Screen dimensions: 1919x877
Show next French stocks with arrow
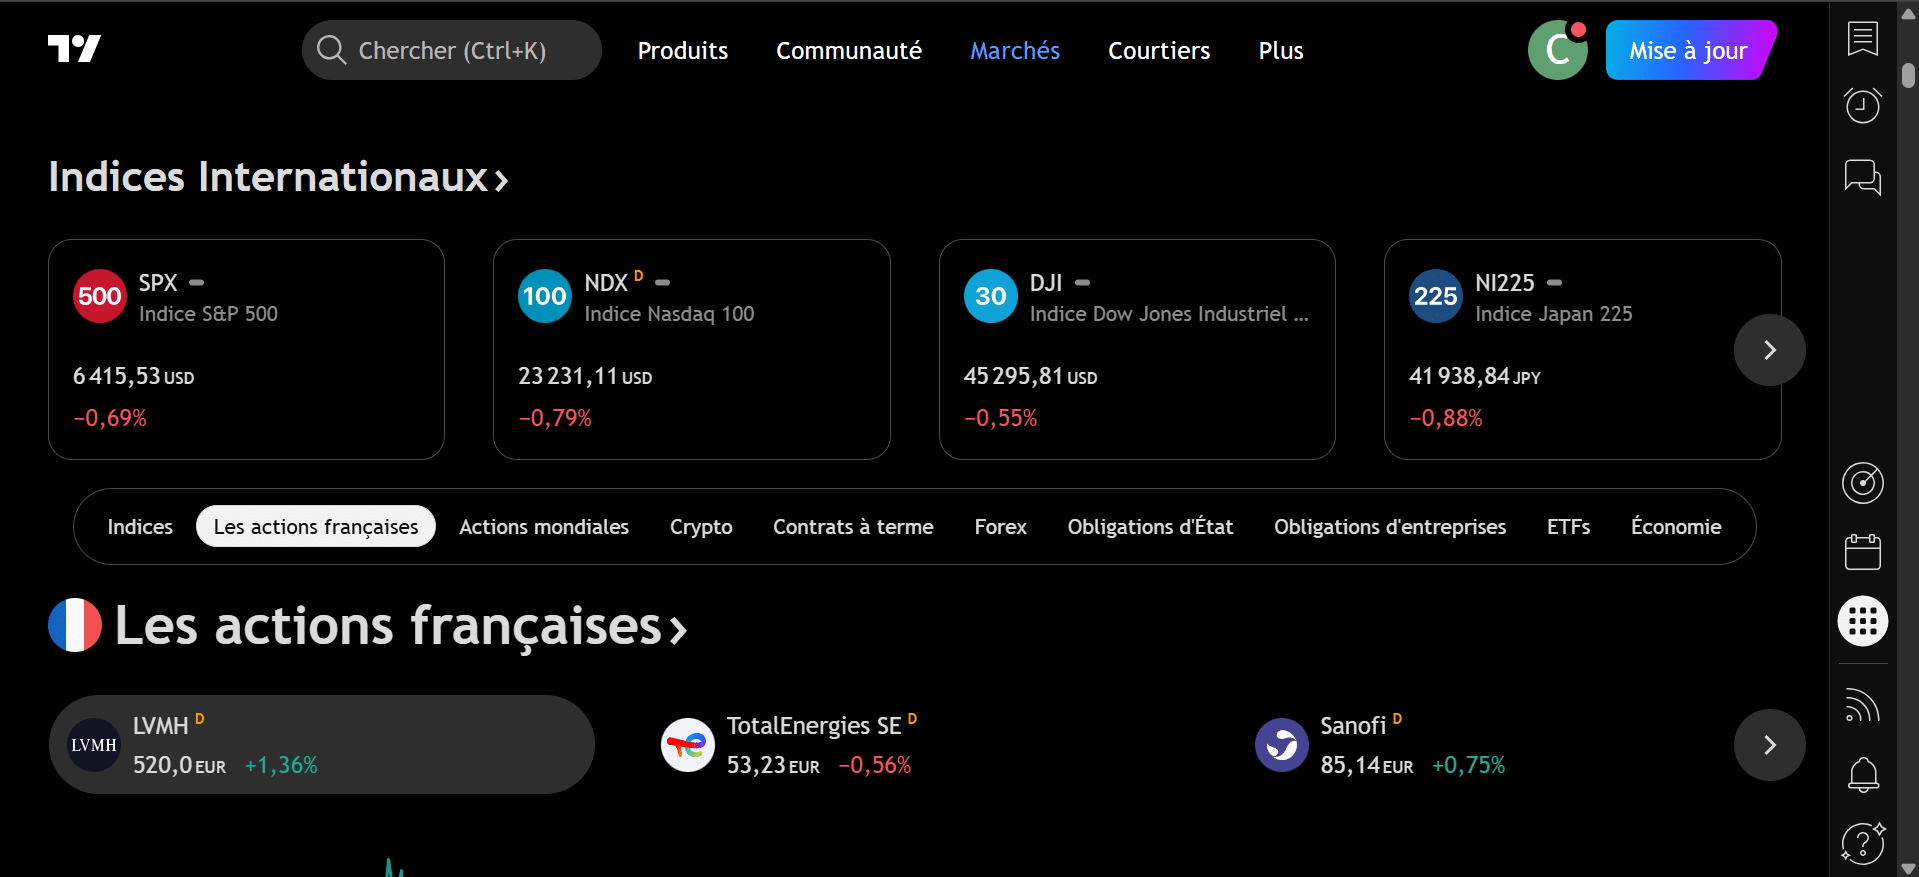tap(1769, 745)
